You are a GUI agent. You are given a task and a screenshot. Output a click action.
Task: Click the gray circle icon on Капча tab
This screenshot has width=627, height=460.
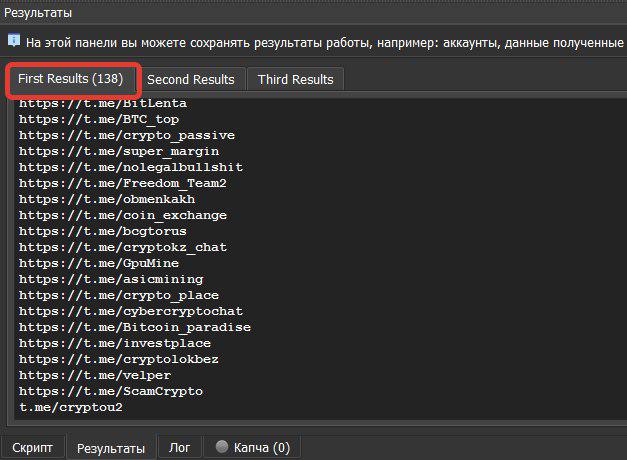tap(222, 447)
